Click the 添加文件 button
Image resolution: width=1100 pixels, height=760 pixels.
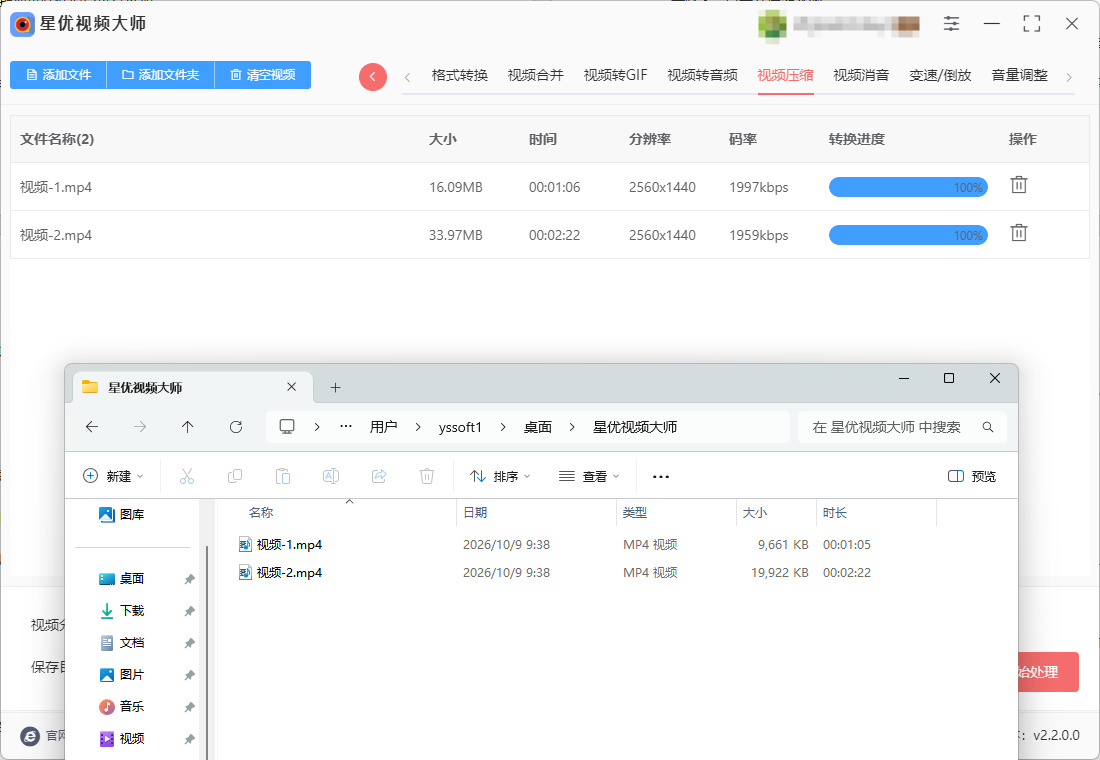58,74
